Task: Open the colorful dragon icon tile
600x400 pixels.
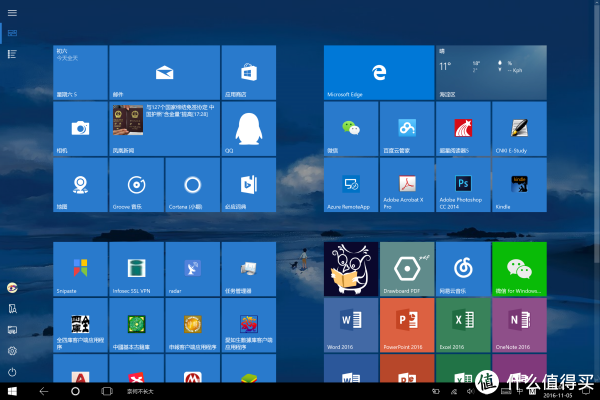Action: [249, 325]
